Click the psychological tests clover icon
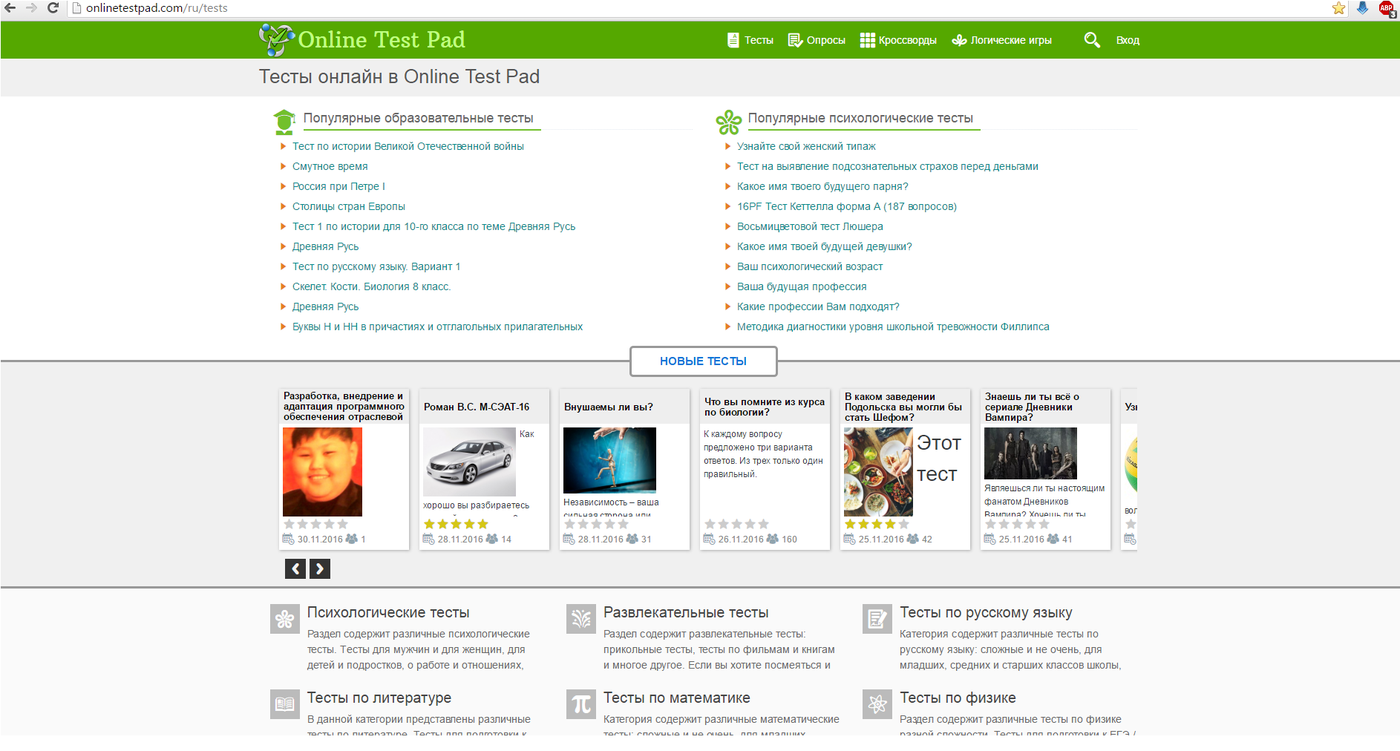 tap(284, 618)
